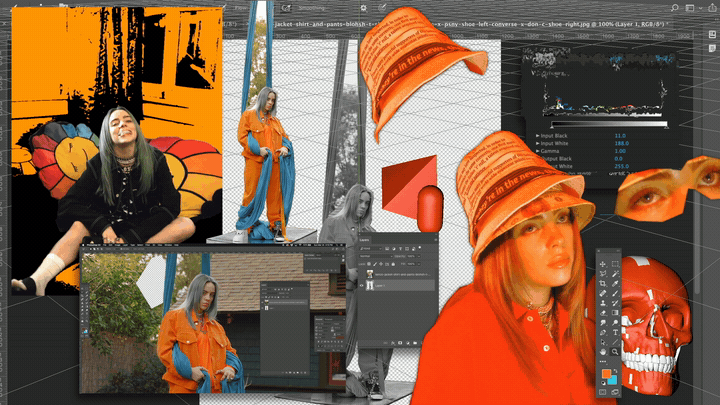720x405 pixels.
Task: Toggle lock transparent pixels
Action: tap(369, 264)
